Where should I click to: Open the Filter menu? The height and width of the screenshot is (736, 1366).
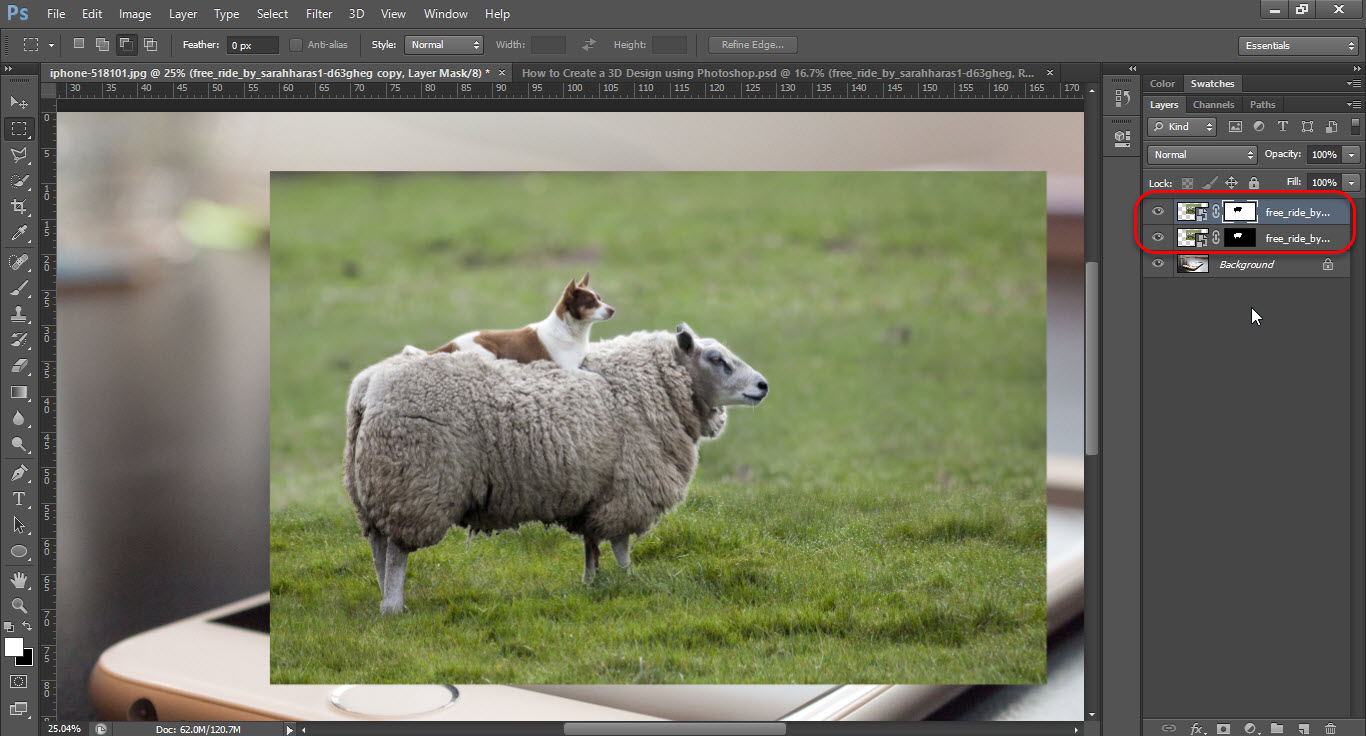pos(319,14)
